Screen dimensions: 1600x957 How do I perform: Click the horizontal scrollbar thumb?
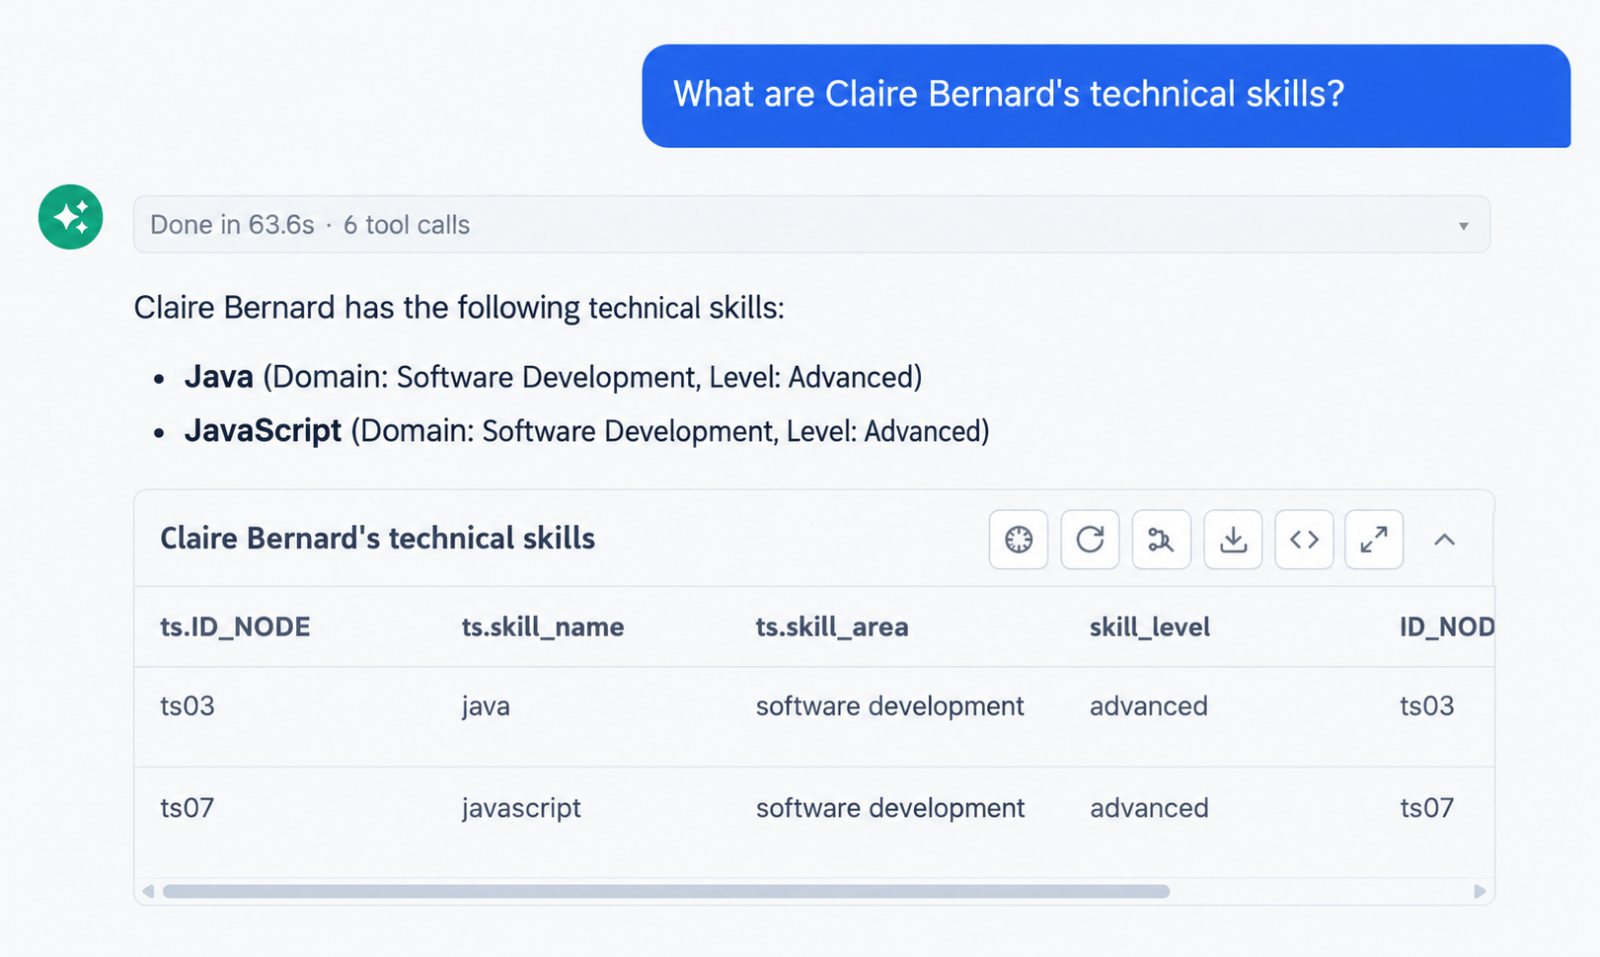point(666,891)
